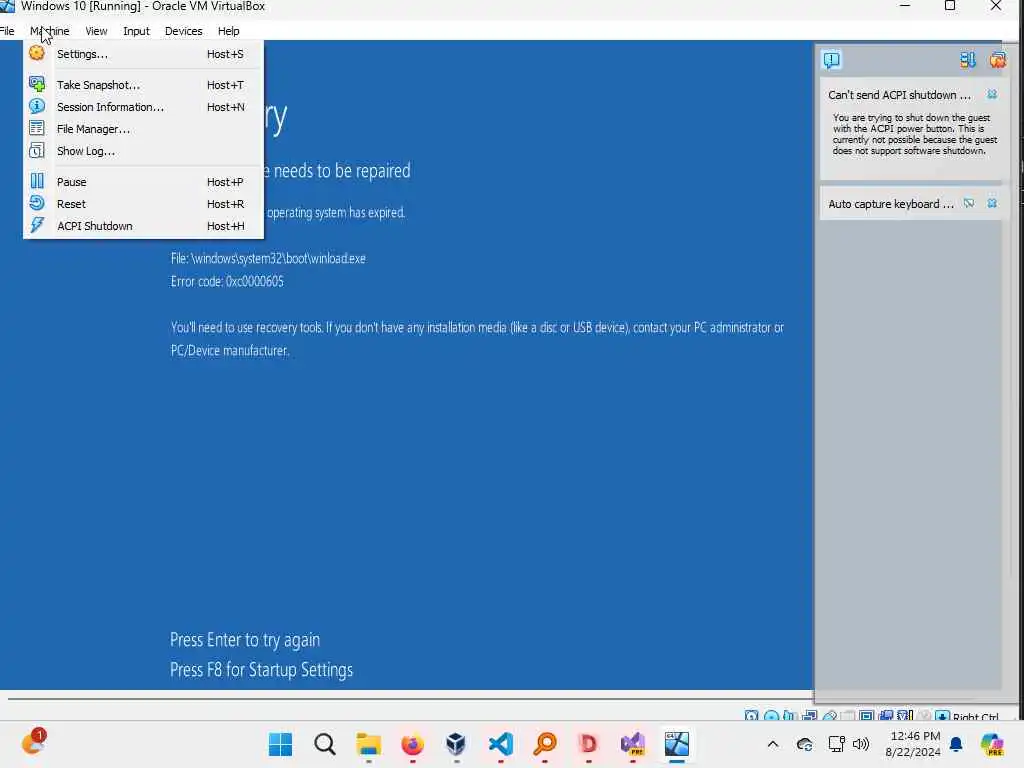The height and width of the screenshot is (768, 1024).
Task: Click 'Press Enter to try again' text
Action: click(x=245, y=640)
